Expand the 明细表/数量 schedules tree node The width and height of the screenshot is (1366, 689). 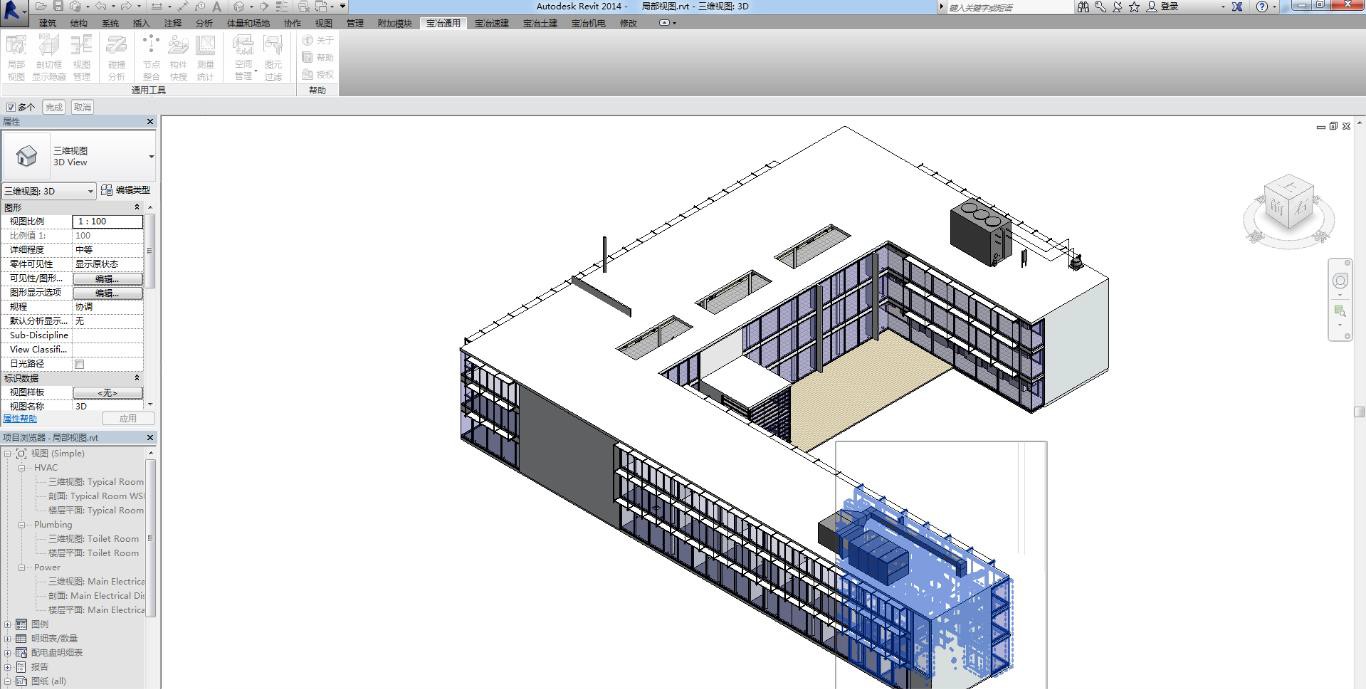[x=8, y=638]
